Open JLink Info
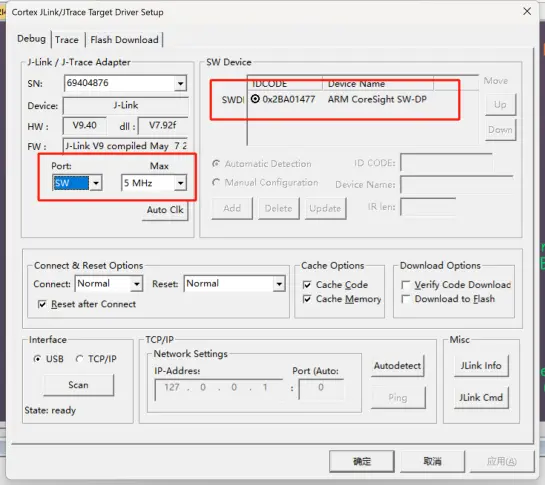 pos(481,365)
